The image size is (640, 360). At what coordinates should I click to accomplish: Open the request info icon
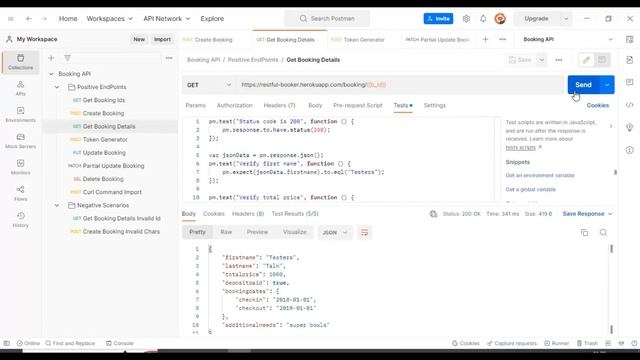tap(629, 150)
